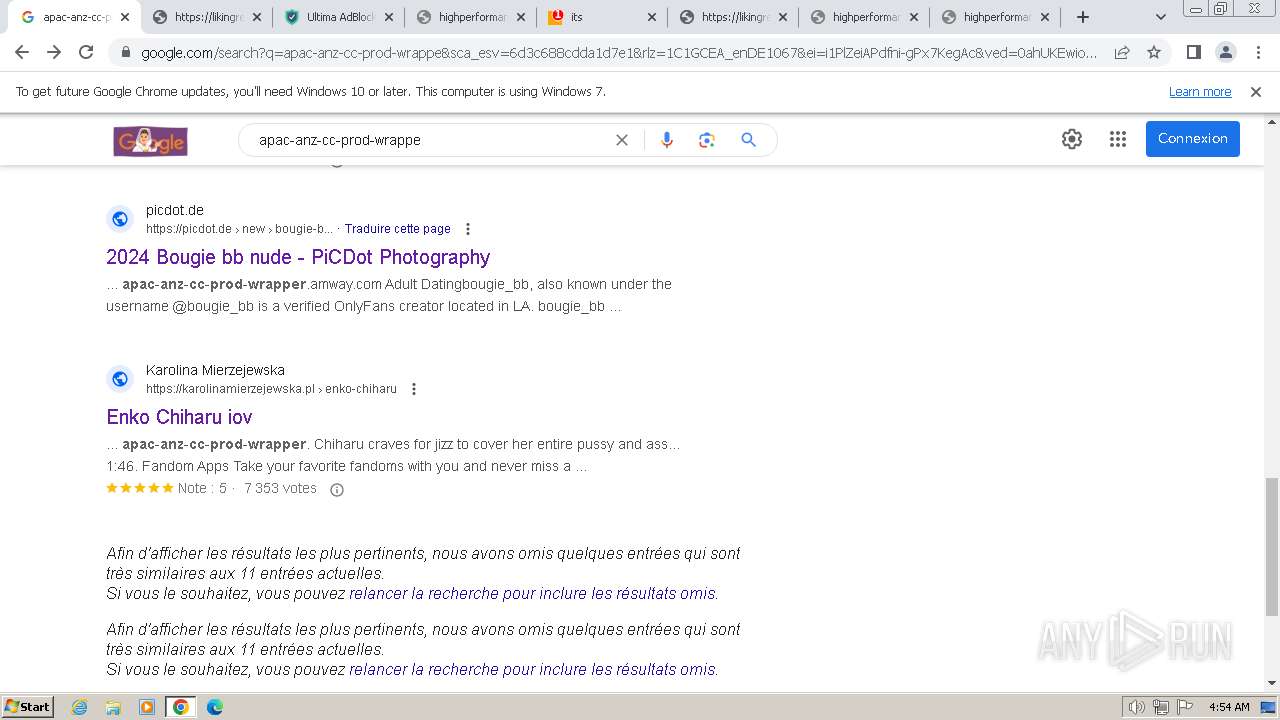Click Learn more link
This screenshot has width=1280, height=720.
(x=1200, y=92)
